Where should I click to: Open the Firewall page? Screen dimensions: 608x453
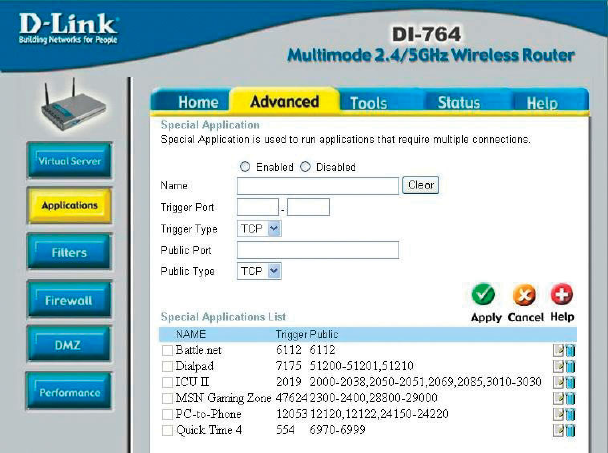(69, 300)
